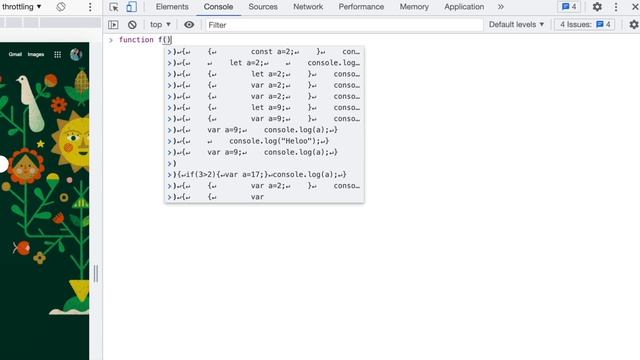Viewport: 640px width, 360px height.
Task: Click the issues counter badge in the top bar
Action: tap(569, 7)
